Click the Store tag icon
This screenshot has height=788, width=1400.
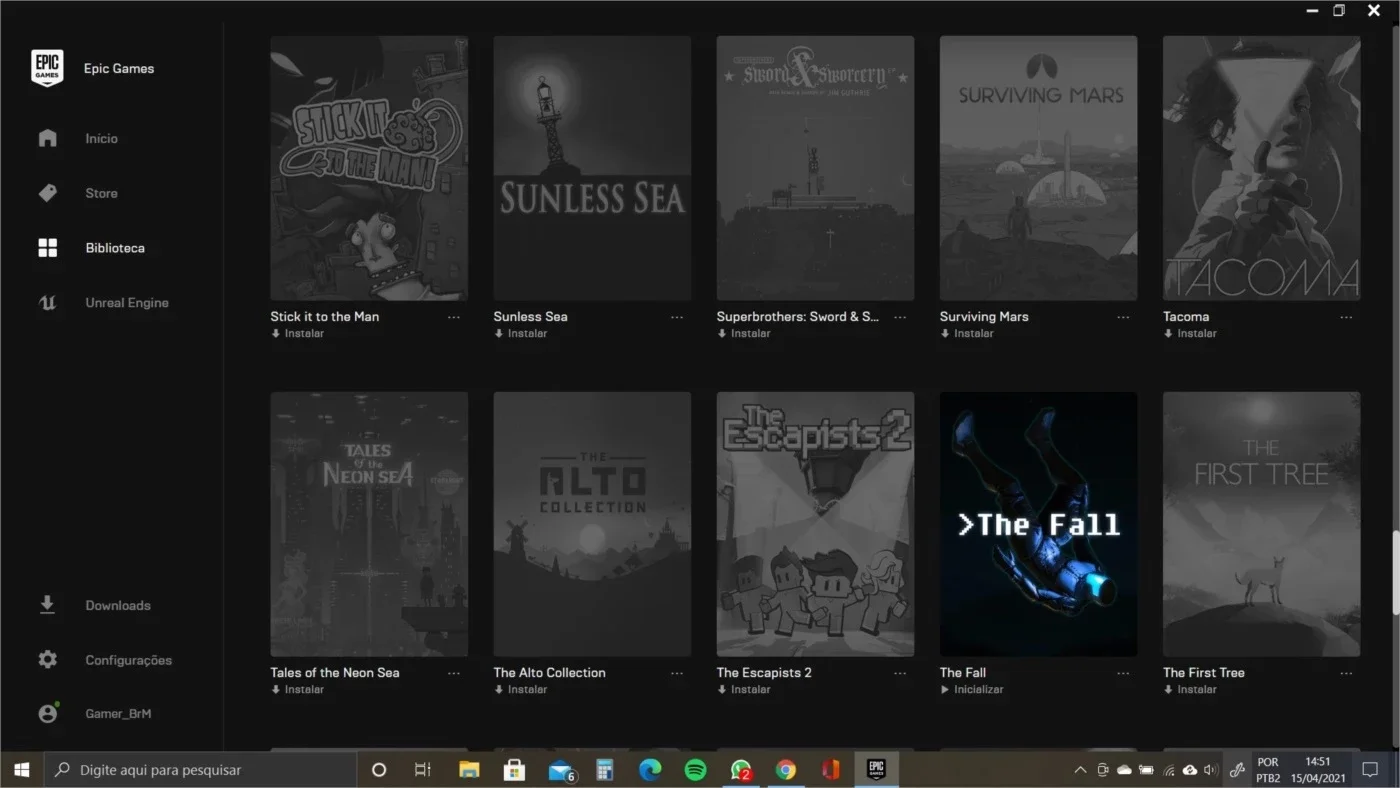tap(47, 193)
